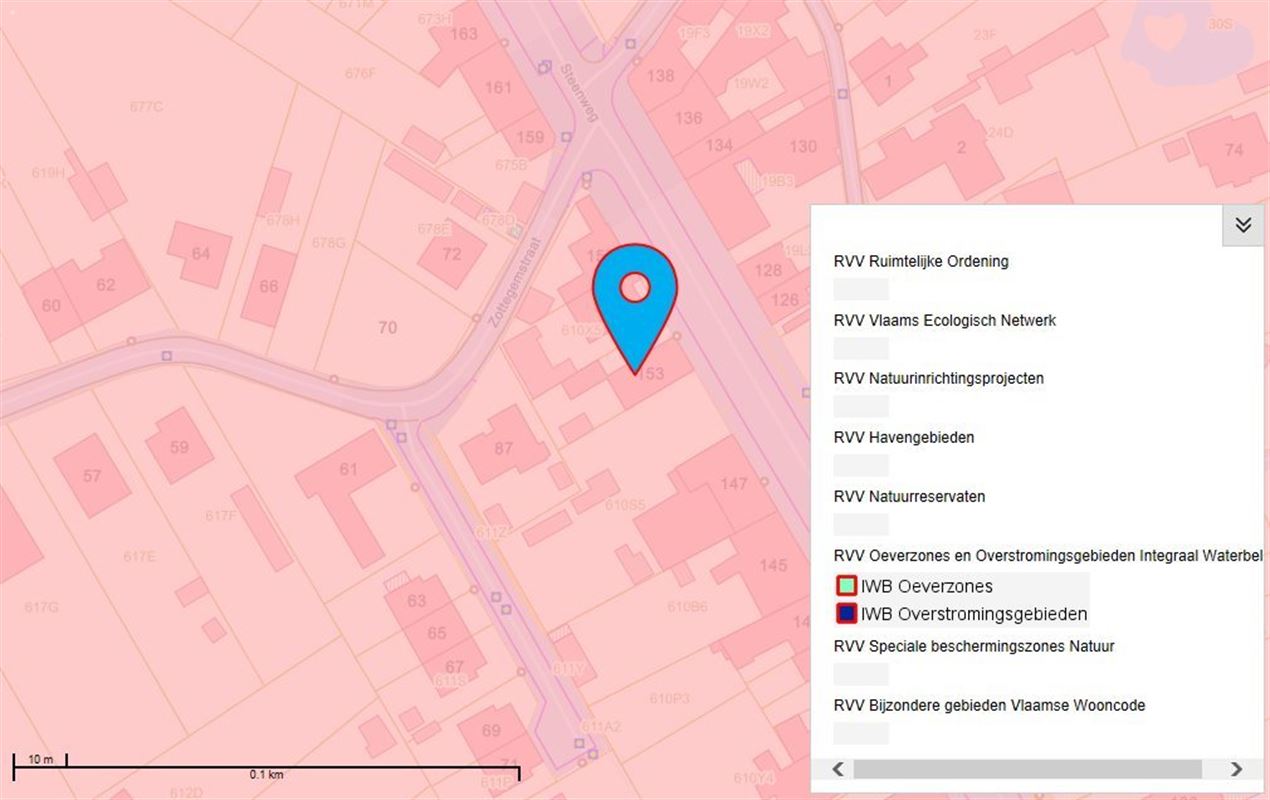The width and height of the screenshot is (1270, 800).
Task: Click parcel number 70 on the map
Action: [x=387, y=327]
